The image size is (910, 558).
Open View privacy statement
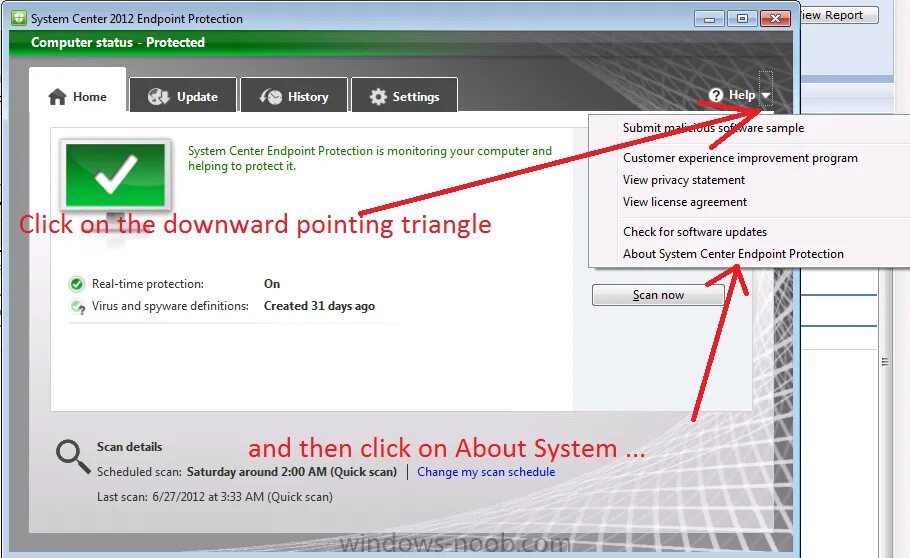pos(684,180)
